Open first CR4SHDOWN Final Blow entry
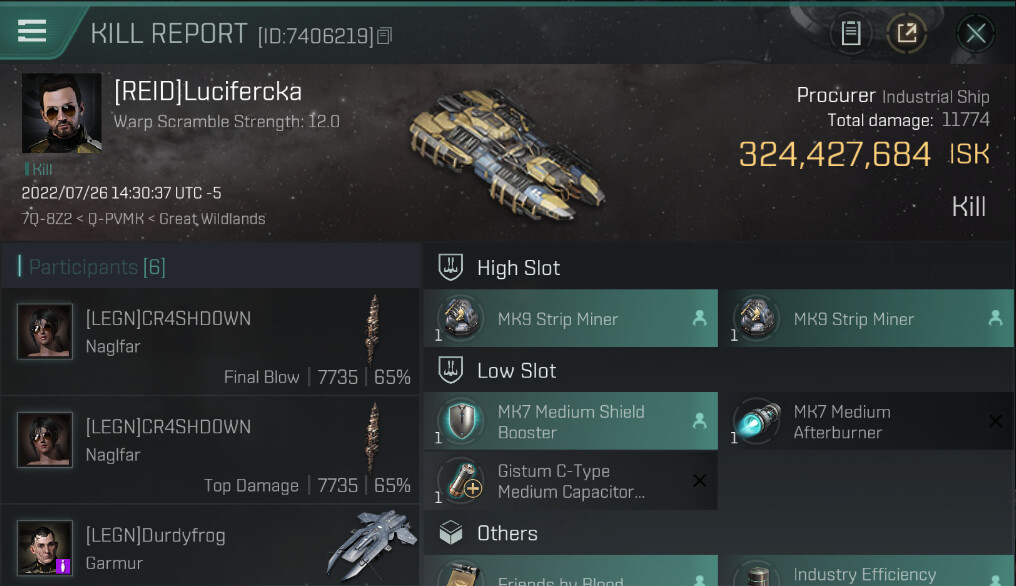 click(211, 342)
